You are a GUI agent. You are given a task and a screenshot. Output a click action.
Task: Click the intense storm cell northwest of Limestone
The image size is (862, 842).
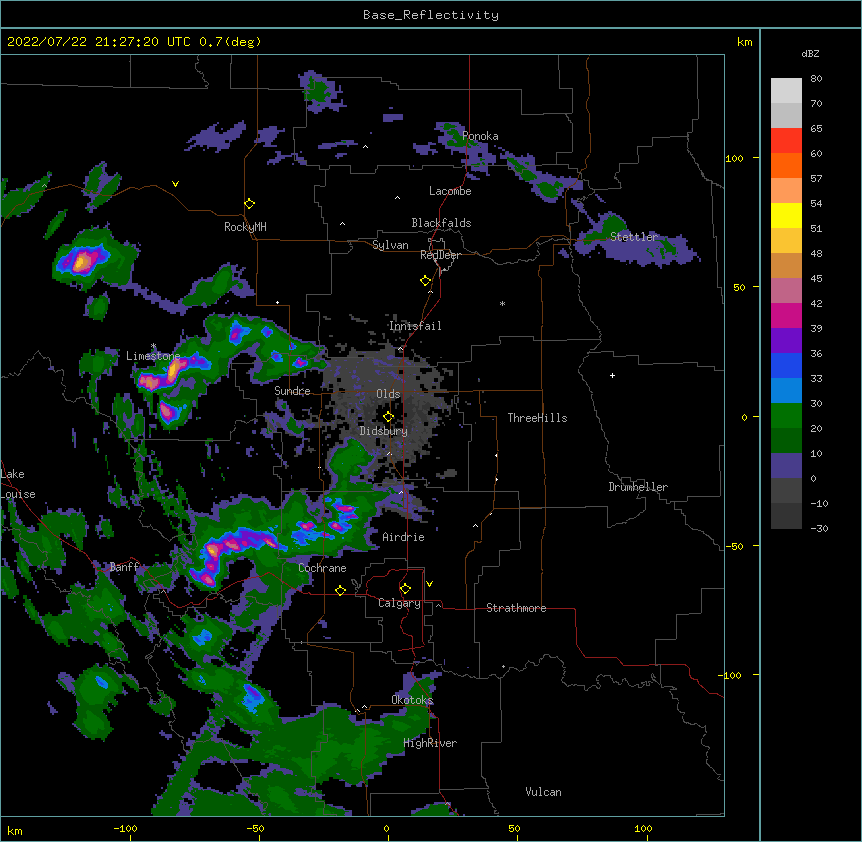[x=84, y=261]
